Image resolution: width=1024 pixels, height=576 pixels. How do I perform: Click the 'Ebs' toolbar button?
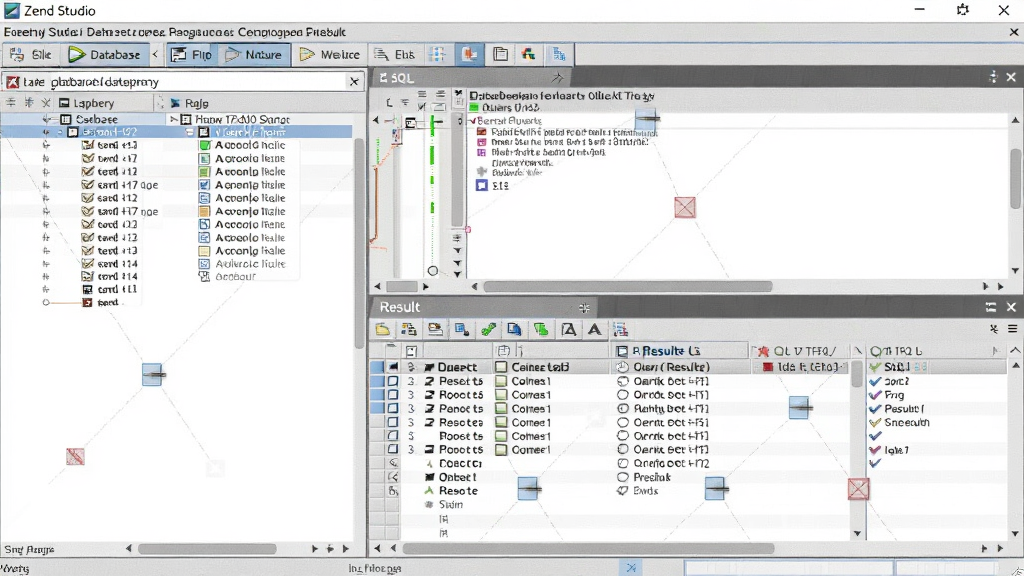394,55
